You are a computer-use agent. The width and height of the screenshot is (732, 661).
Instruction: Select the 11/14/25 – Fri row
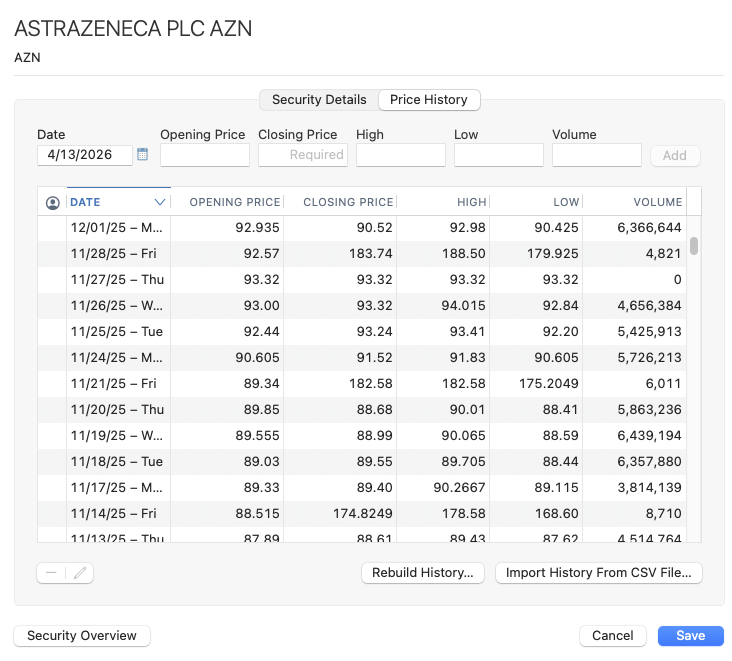coord(362,513)
